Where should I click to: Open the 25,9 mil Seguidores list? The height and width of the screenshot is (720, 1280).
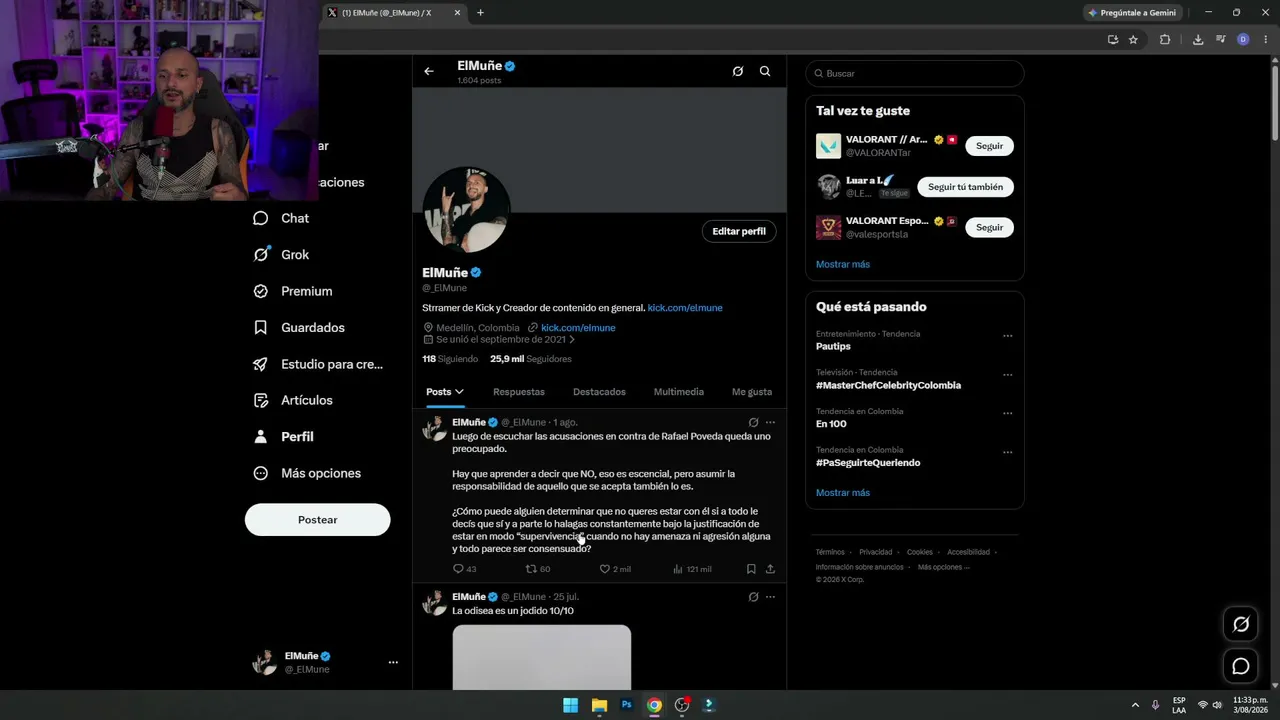pyautogui.click(x=531, y=359)
